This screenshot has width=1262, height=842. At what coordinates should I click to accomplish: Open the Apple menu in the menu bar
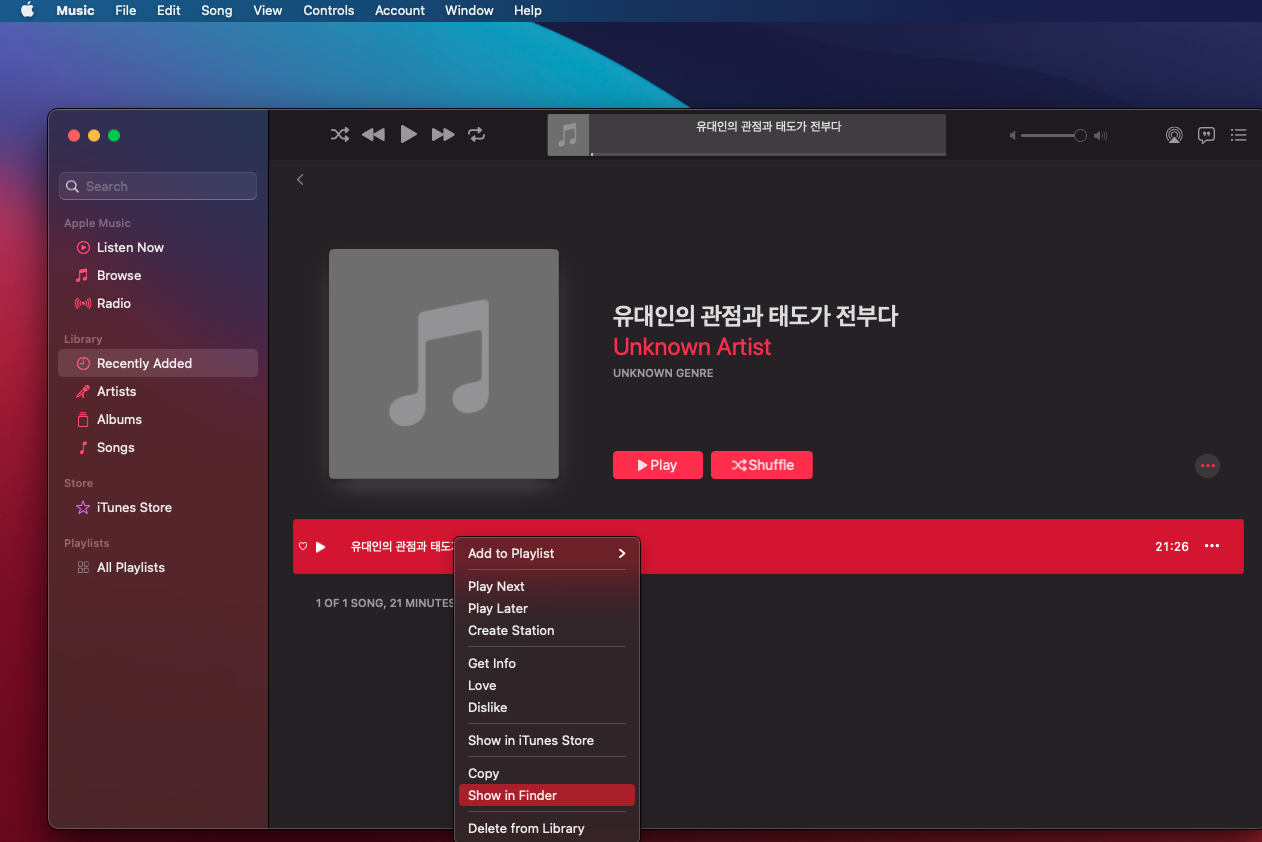click(x=28, y=10)
